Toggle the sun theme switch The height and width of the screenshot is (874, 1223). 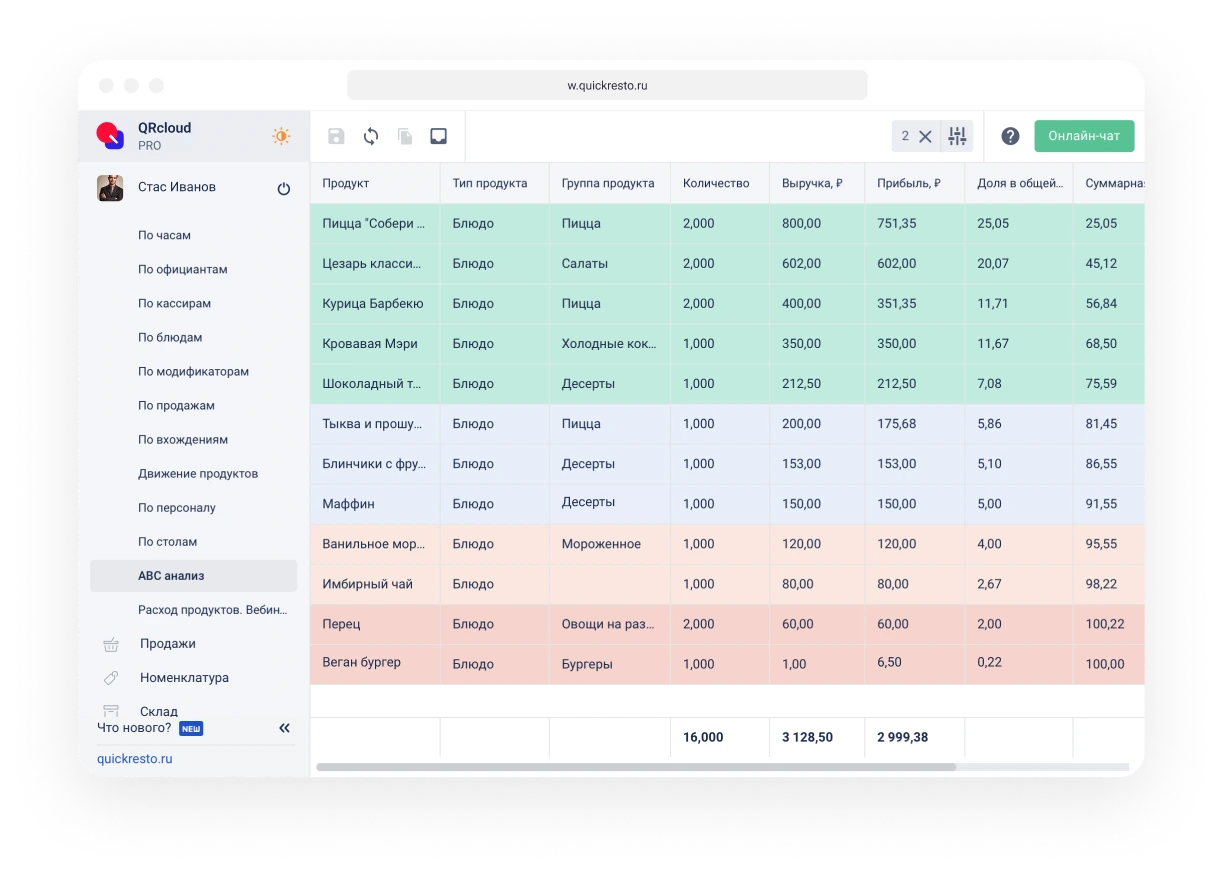click(281, 136)
